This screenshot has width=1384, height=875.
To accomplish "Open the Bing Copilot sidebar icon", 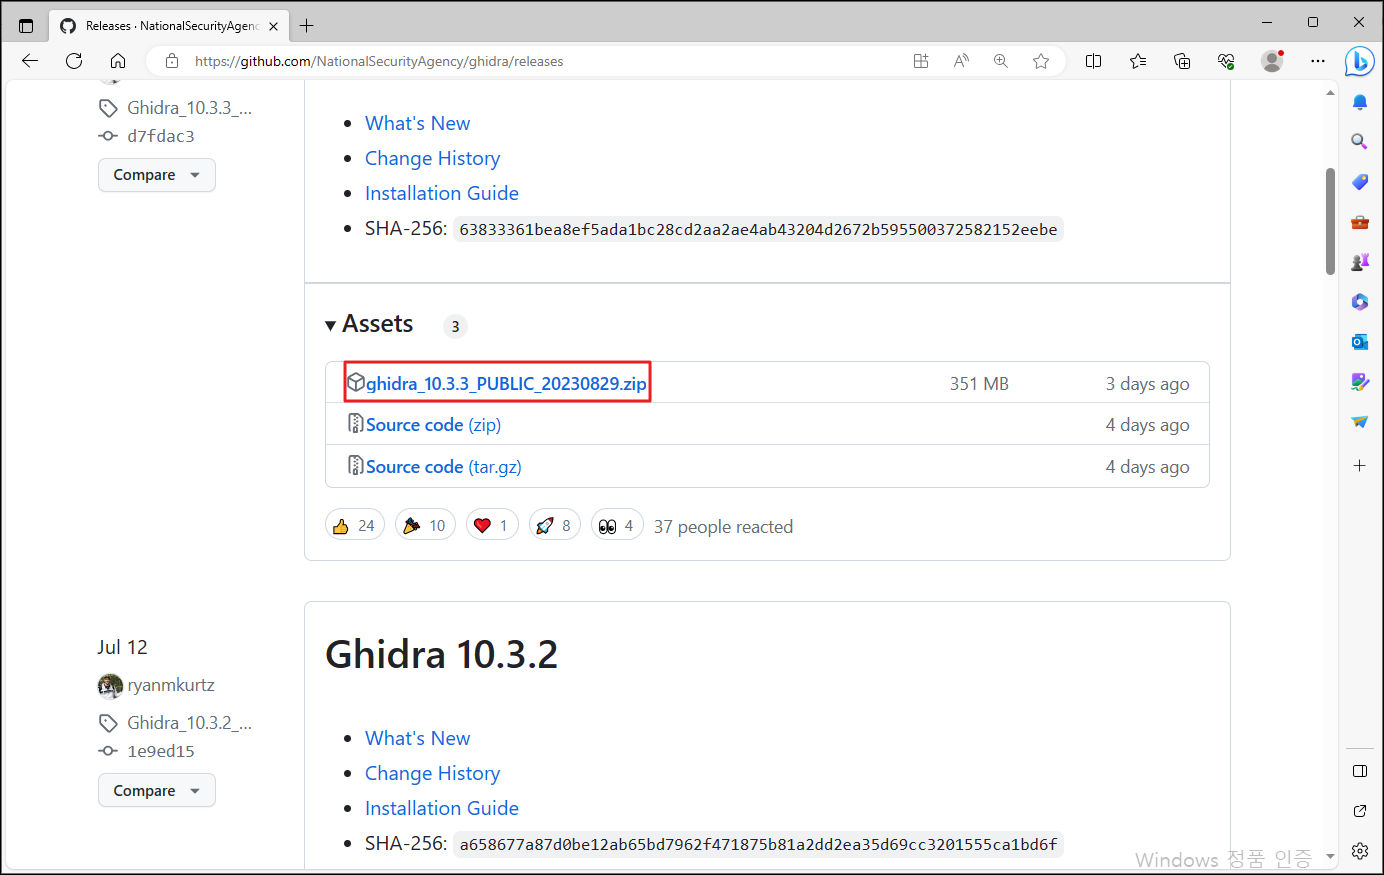I will 1360,61.
